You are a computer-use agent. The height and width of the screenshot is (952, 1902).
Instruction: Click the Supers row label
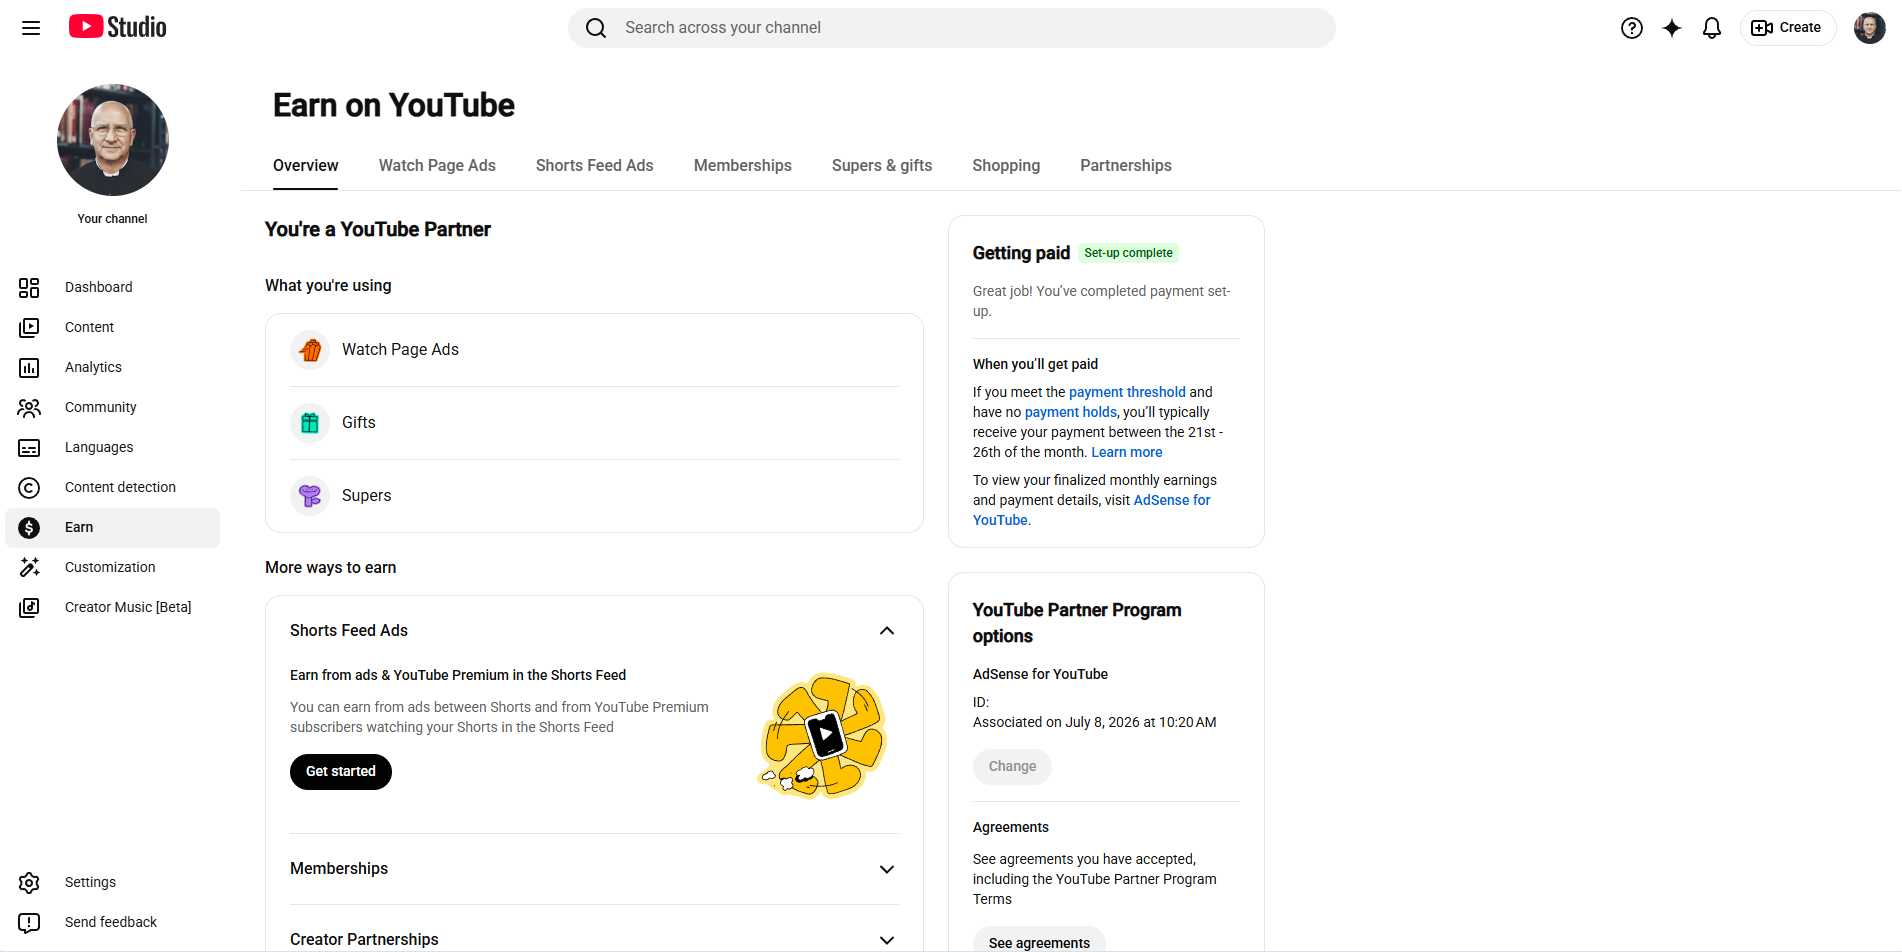pos(367,496)
